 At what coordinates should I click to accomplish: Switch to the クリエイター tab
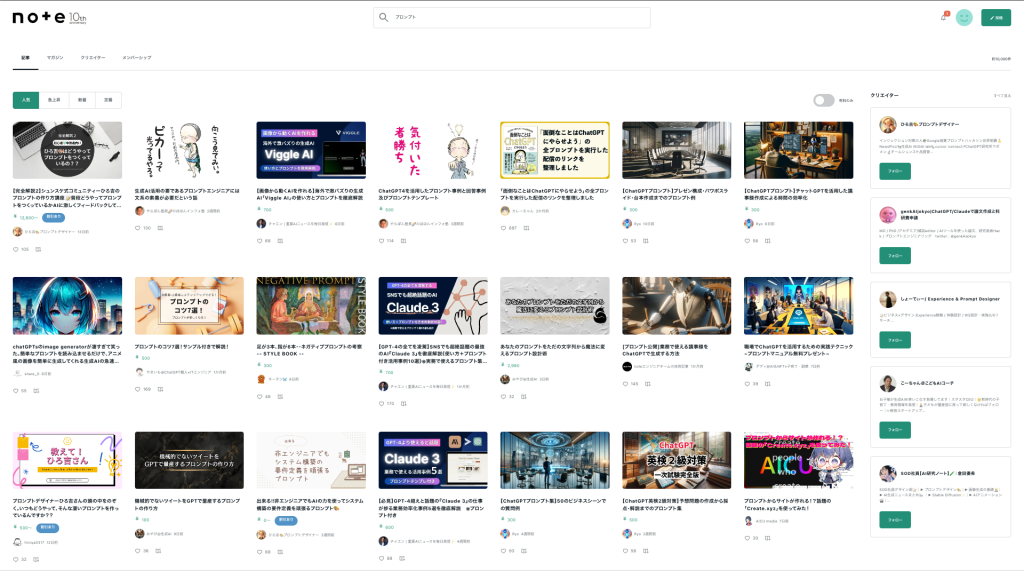93,58
